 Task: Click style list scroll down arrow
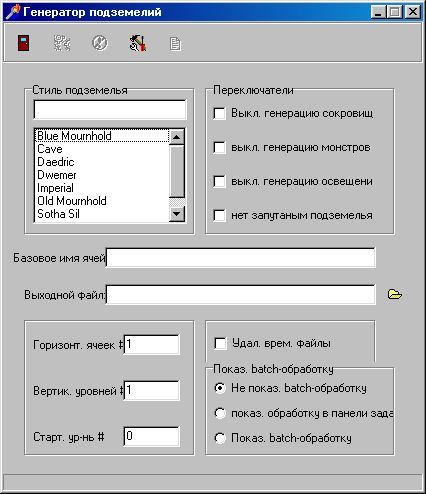click(x=177, y=214)
